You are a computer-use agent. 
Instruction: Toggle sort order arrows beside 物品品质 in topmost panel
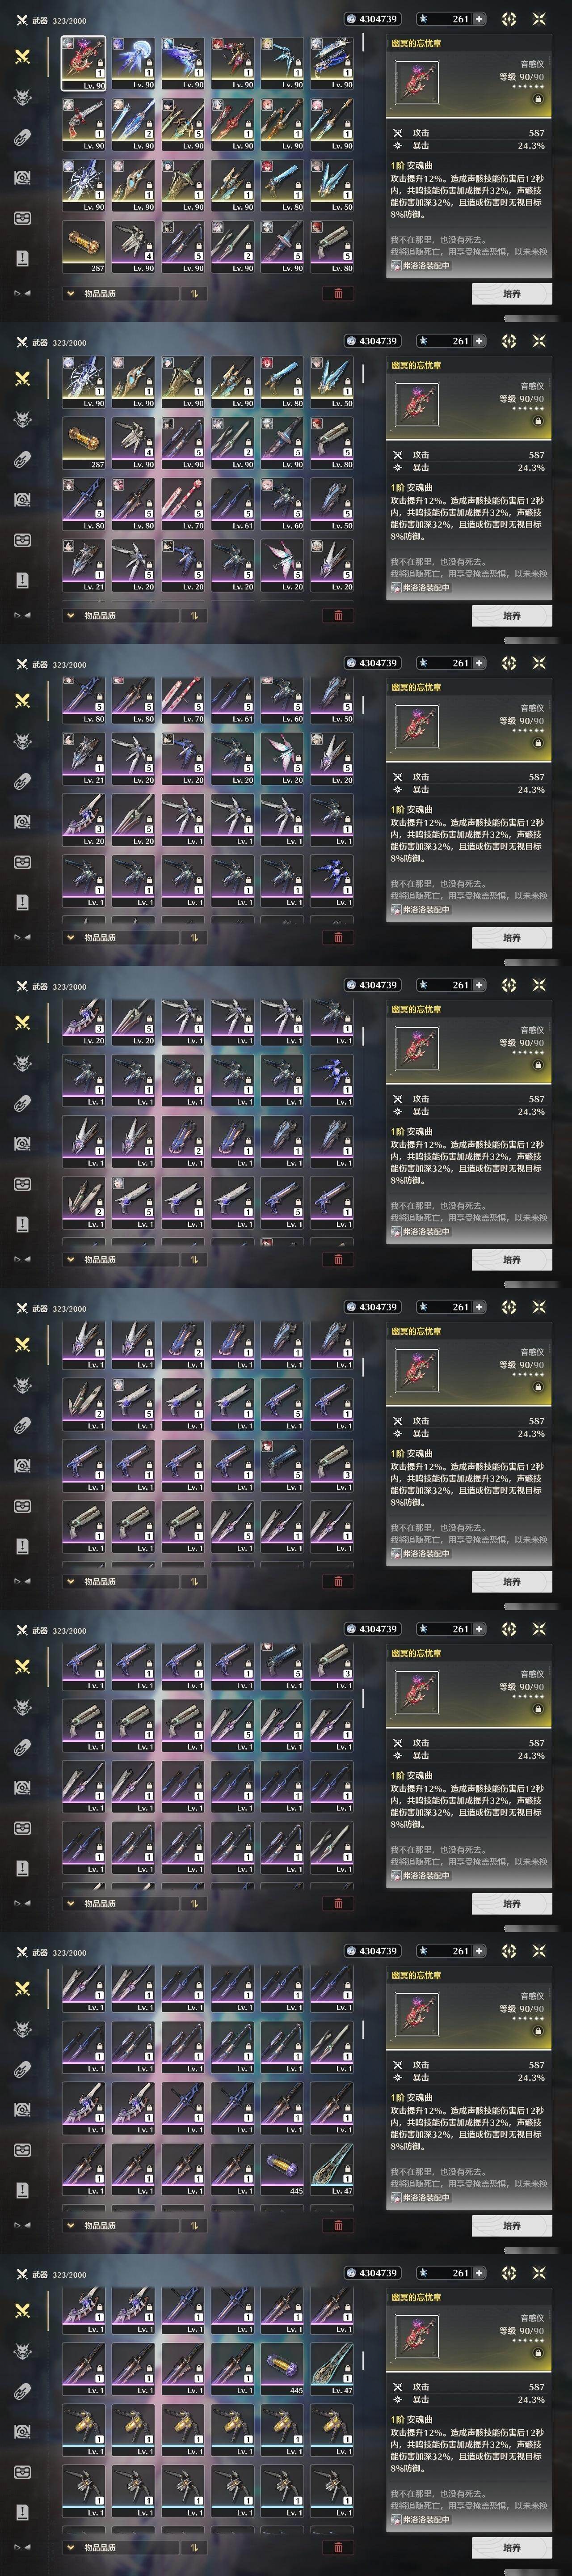[x=193, y=294]
